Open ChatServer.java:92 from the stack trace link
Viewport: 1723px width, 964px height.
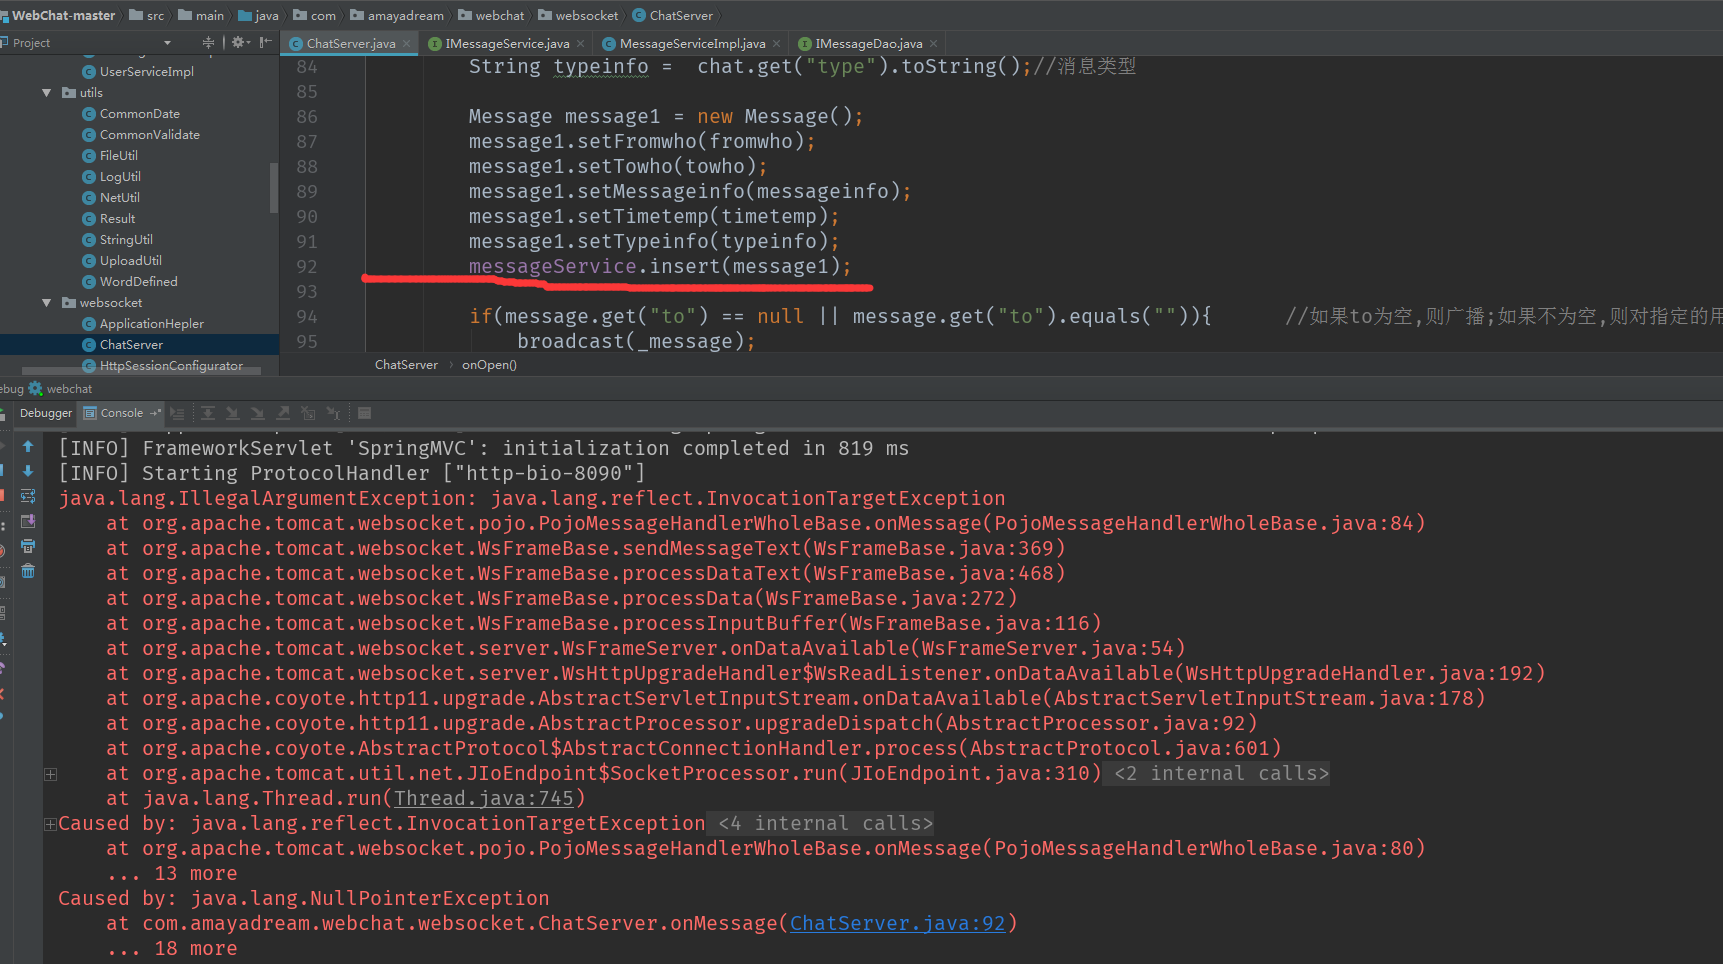897,923
